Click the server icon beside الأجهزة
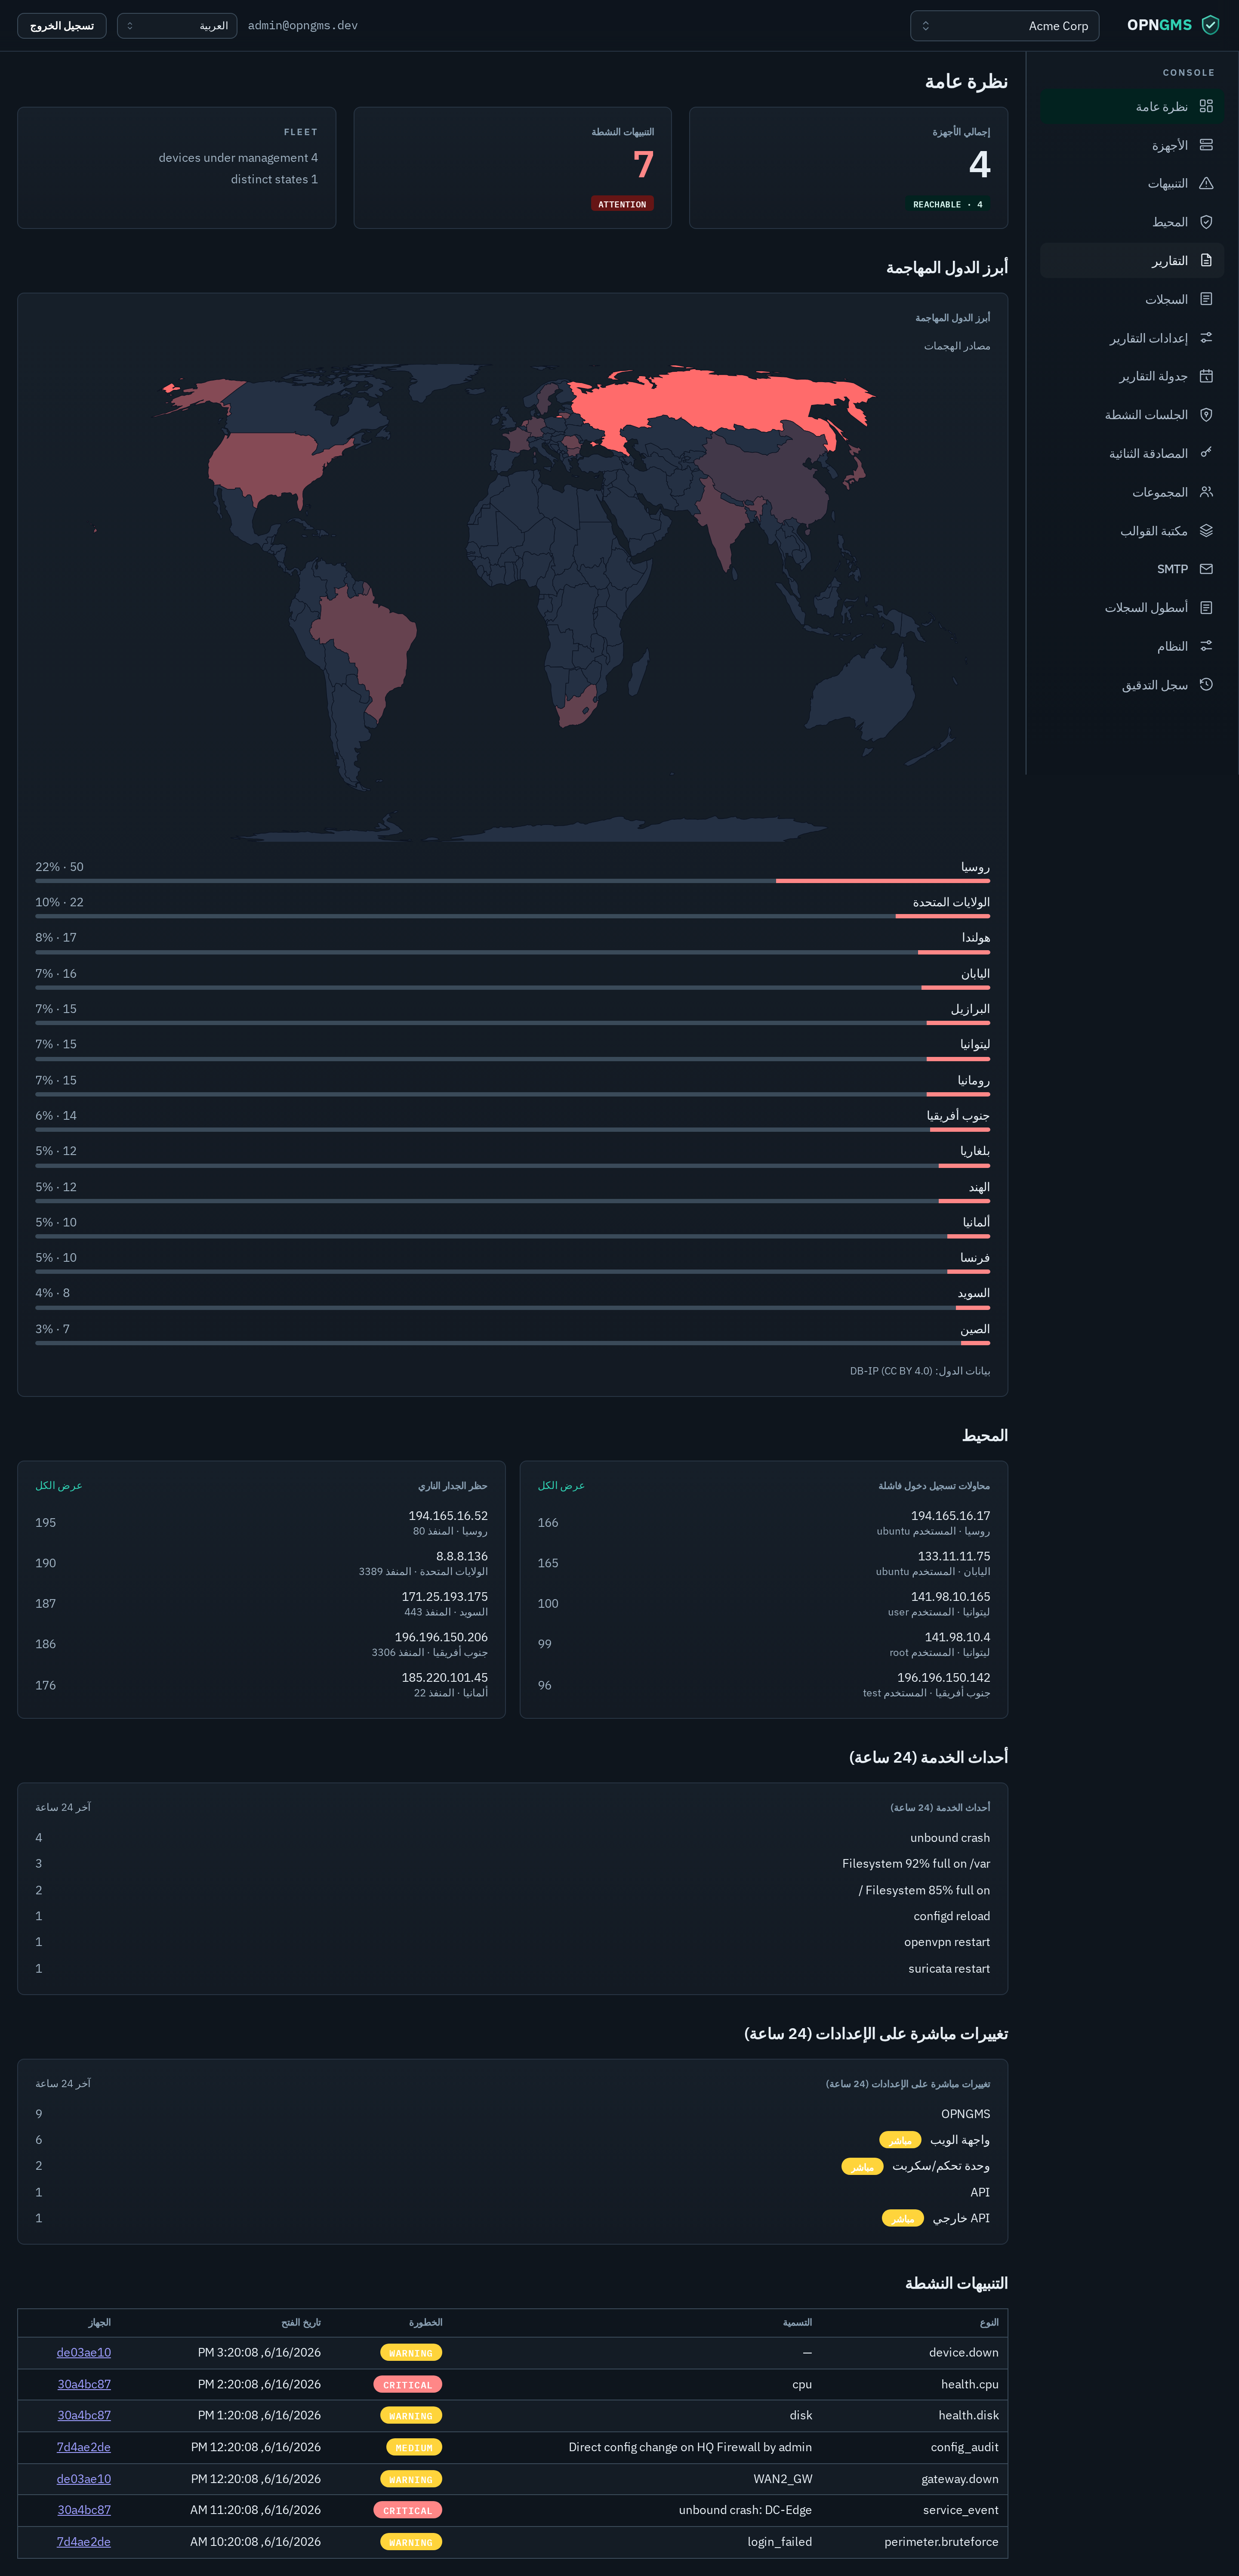Image resolution: width=1239 pixels, height=2576 pixels. [1206, 145]
